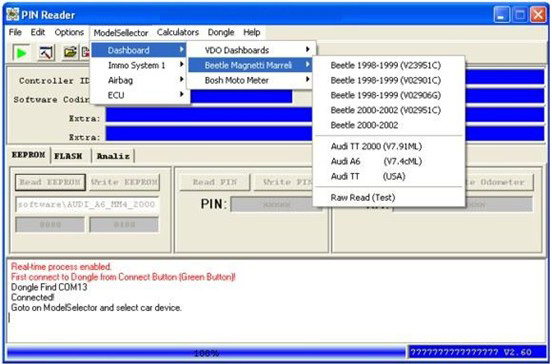The image size is (552, 364).
Task: Switch to the Analiz tab
Action: (113, 156)
